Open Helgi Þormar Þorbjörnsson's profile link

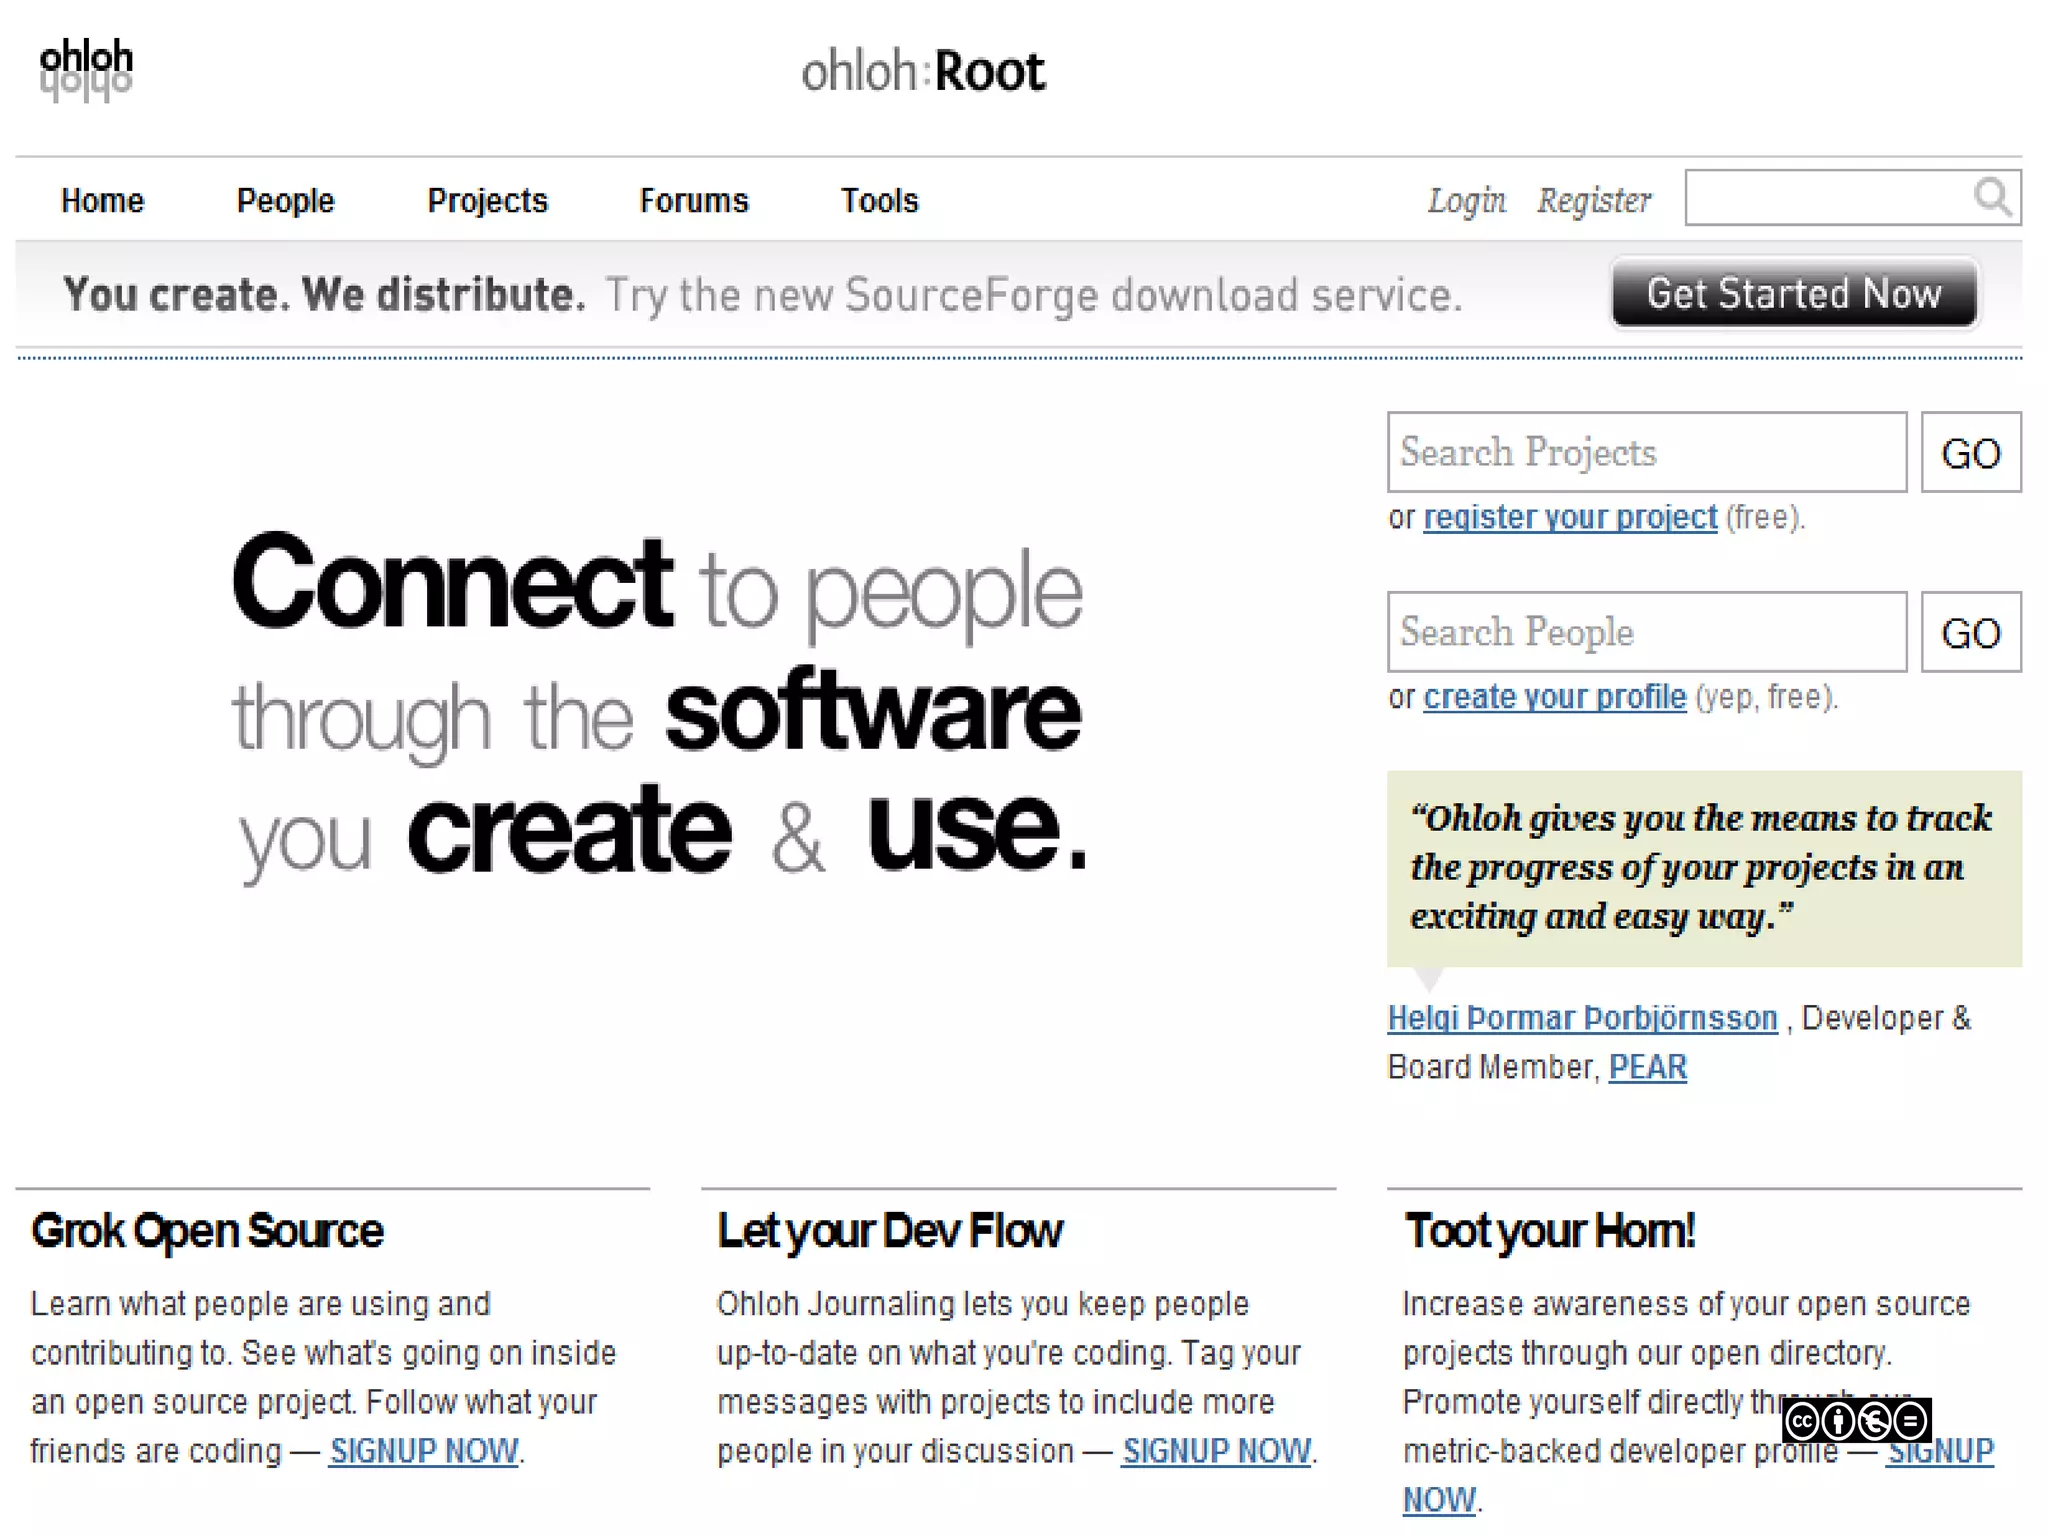coord(1582,1018)
